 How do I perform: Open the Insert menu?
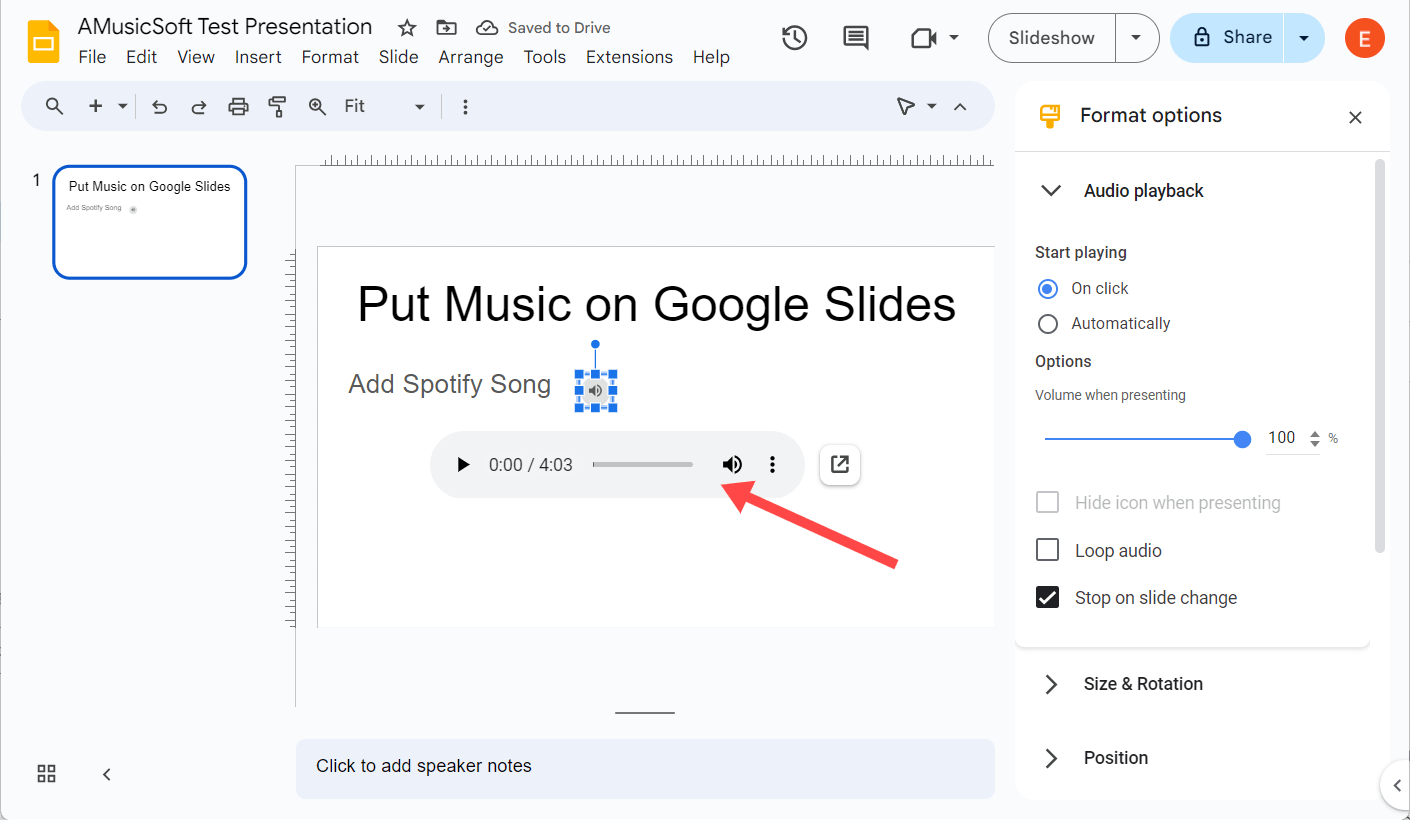click(x=258, y=57)
